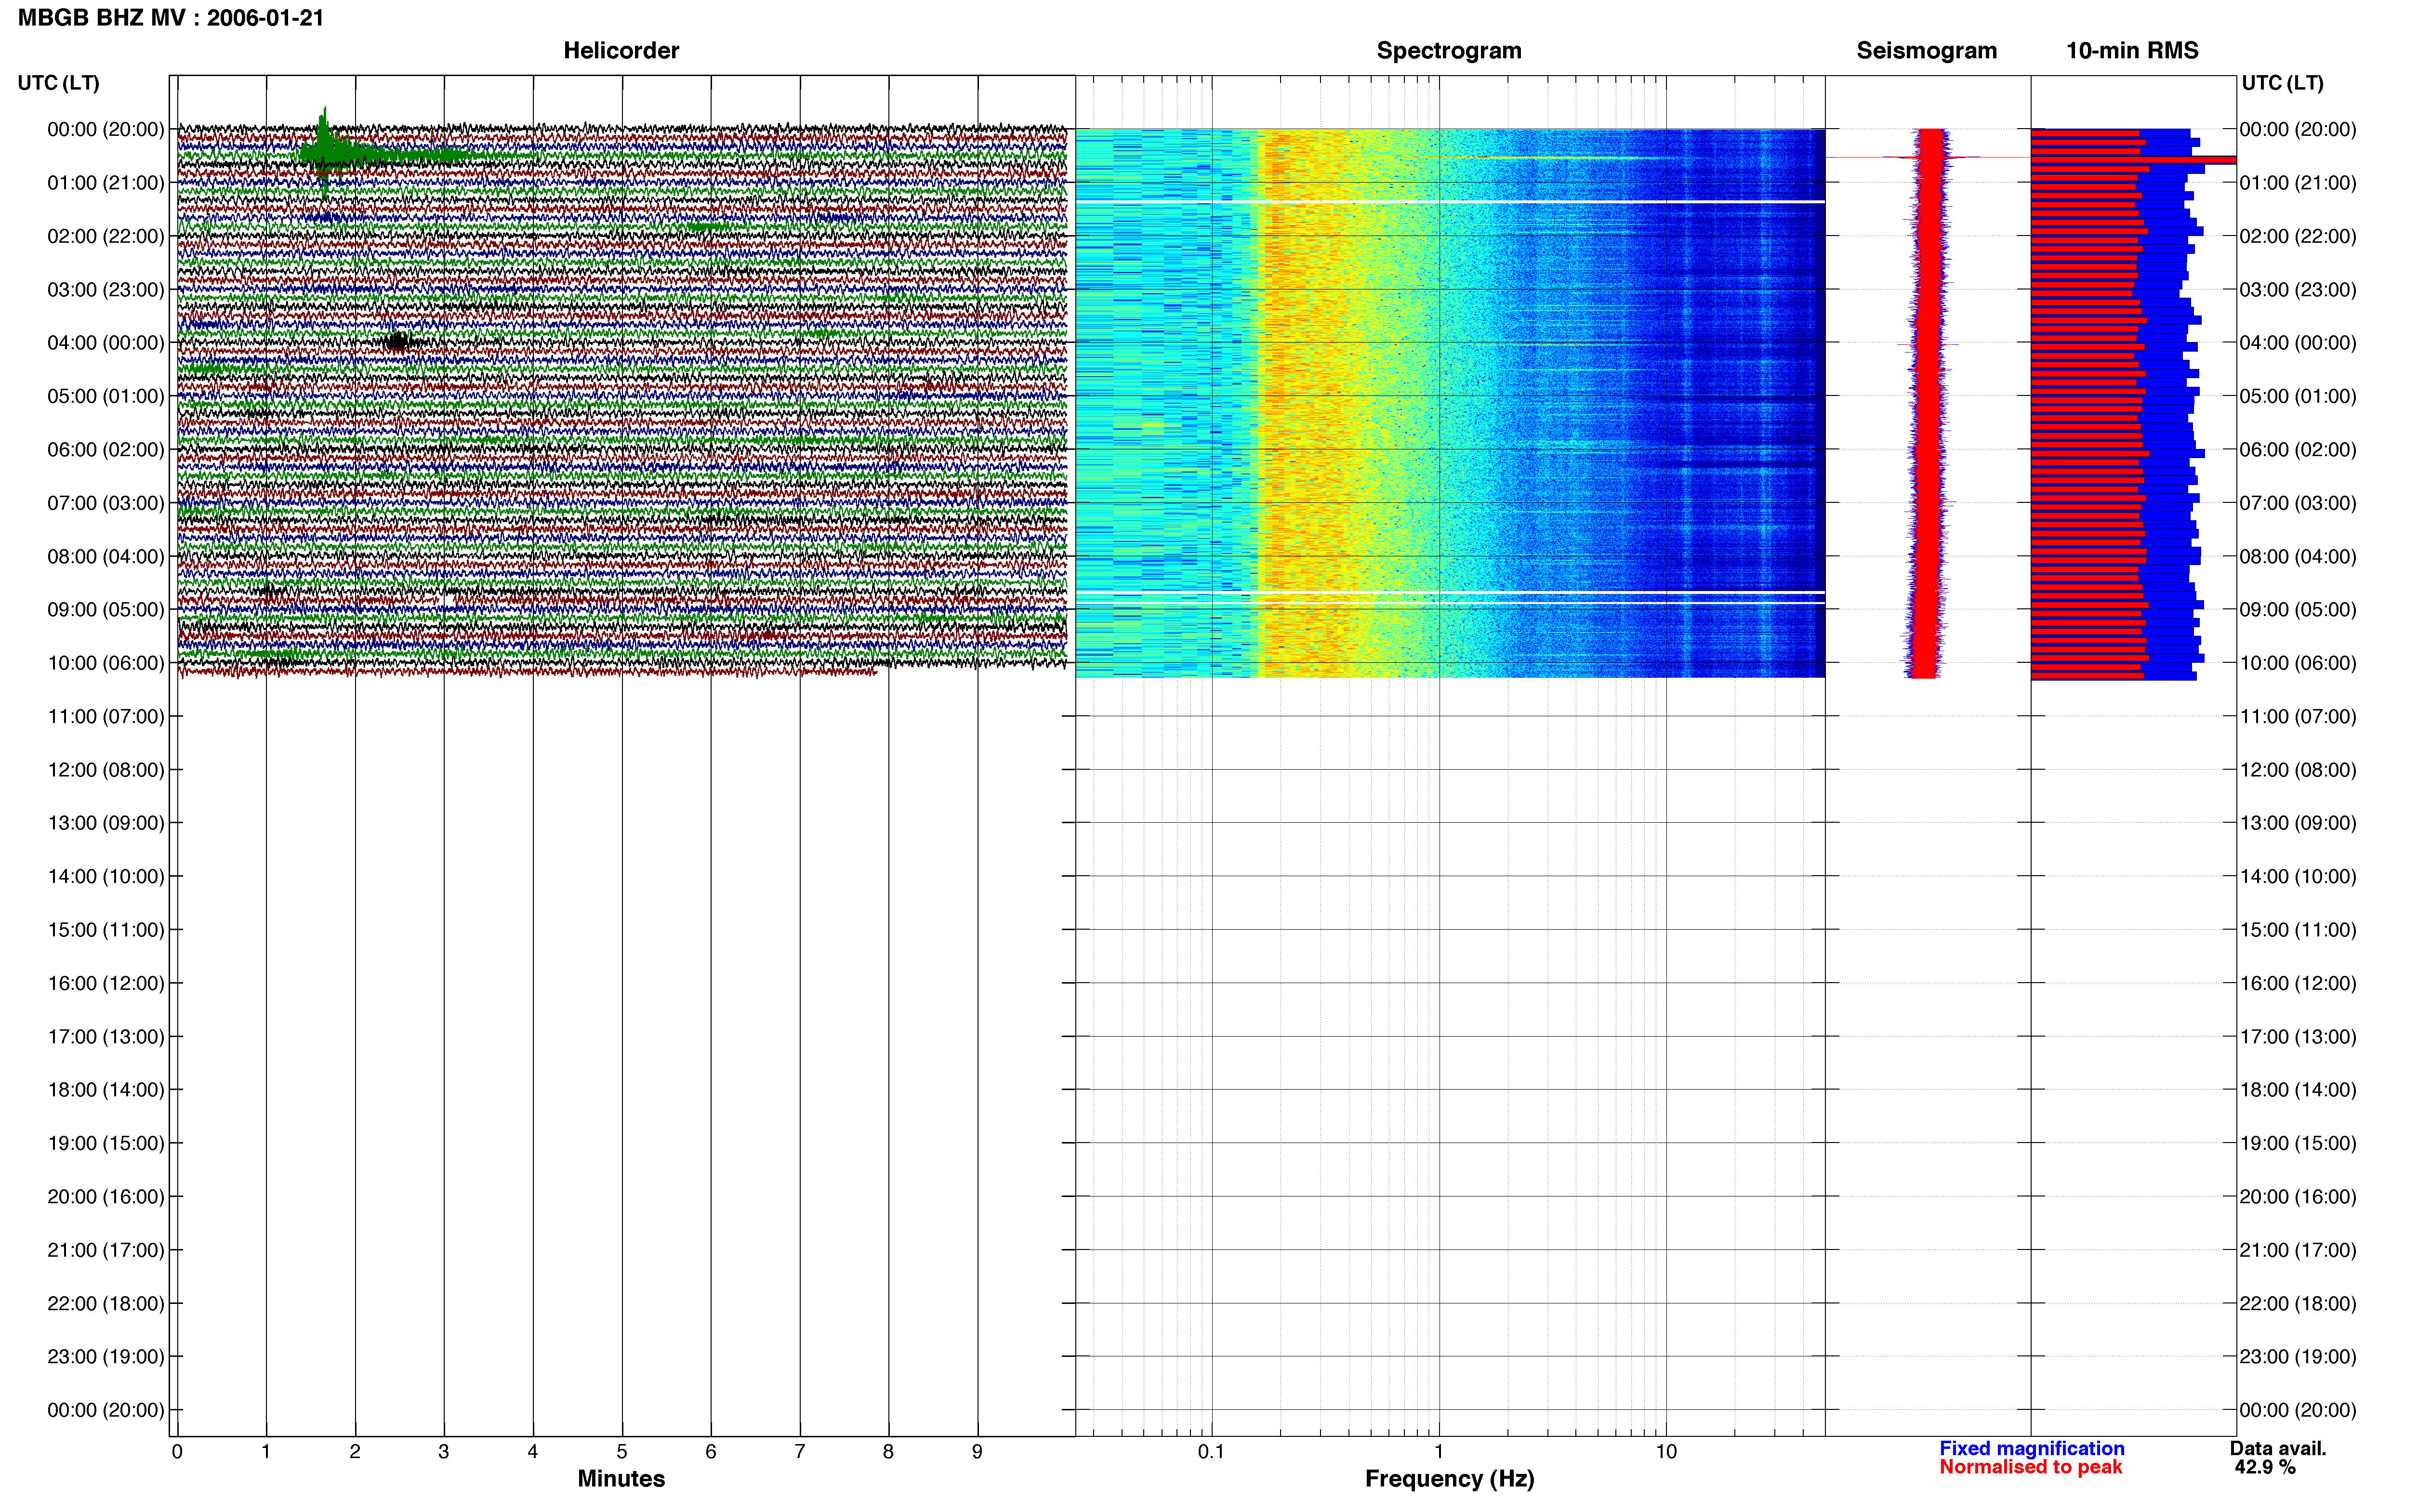This screenshot has width=2418, height=1512.
Task: Click frequency tick label '10' under spectrogram
Action: (1666, 1452)
